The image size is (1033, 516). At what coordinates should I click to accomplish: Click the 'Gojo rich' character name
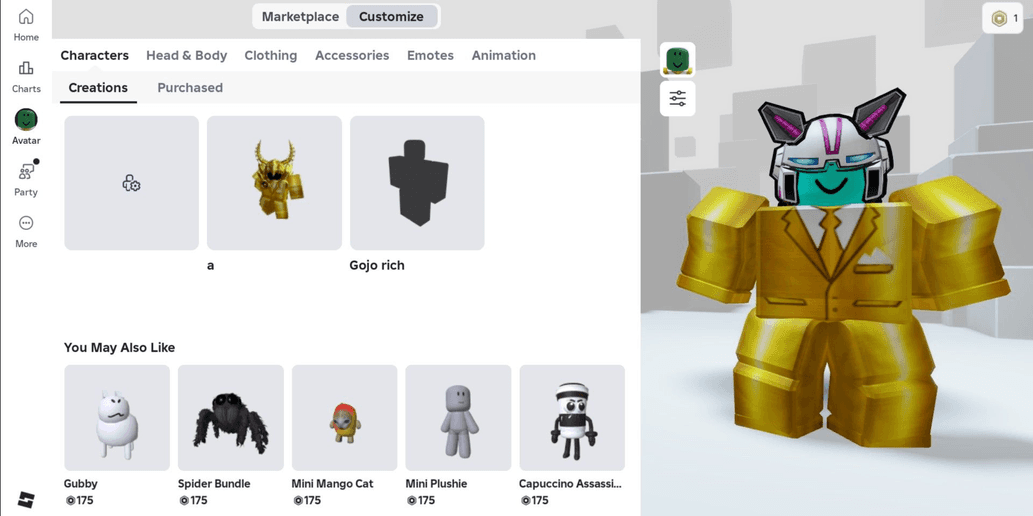tap(377, 266)
